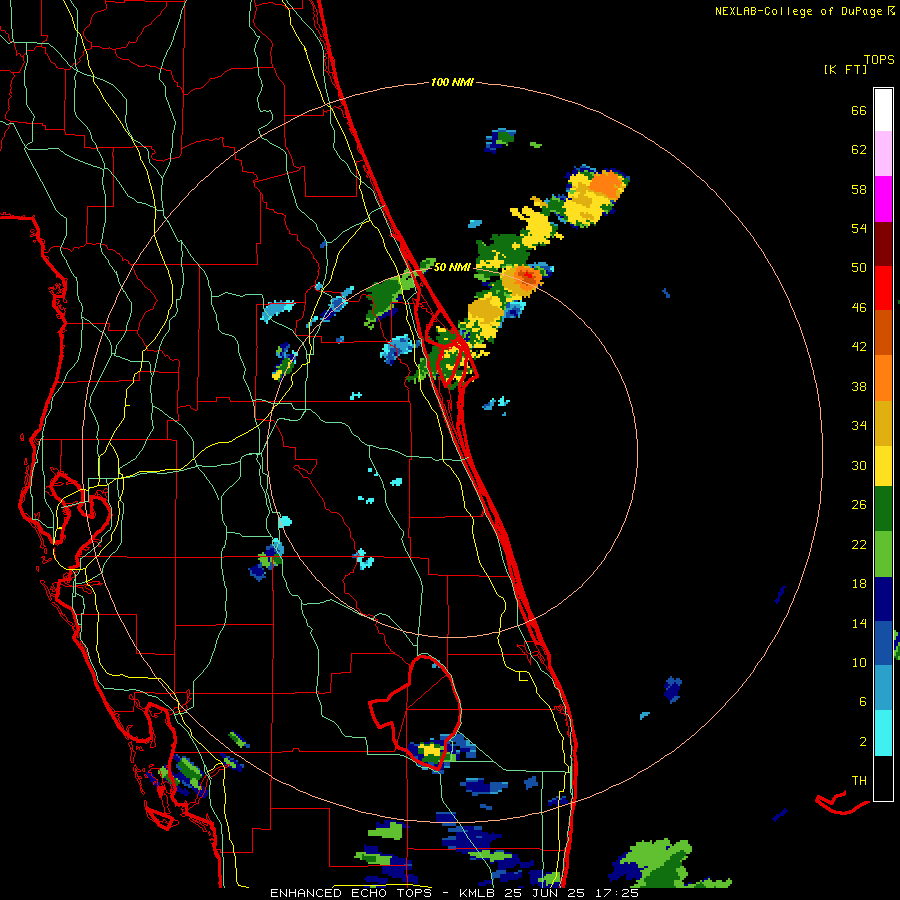Click the legend value 38
Viewport: 900px width, 900px height.
(x=859, y=386)
